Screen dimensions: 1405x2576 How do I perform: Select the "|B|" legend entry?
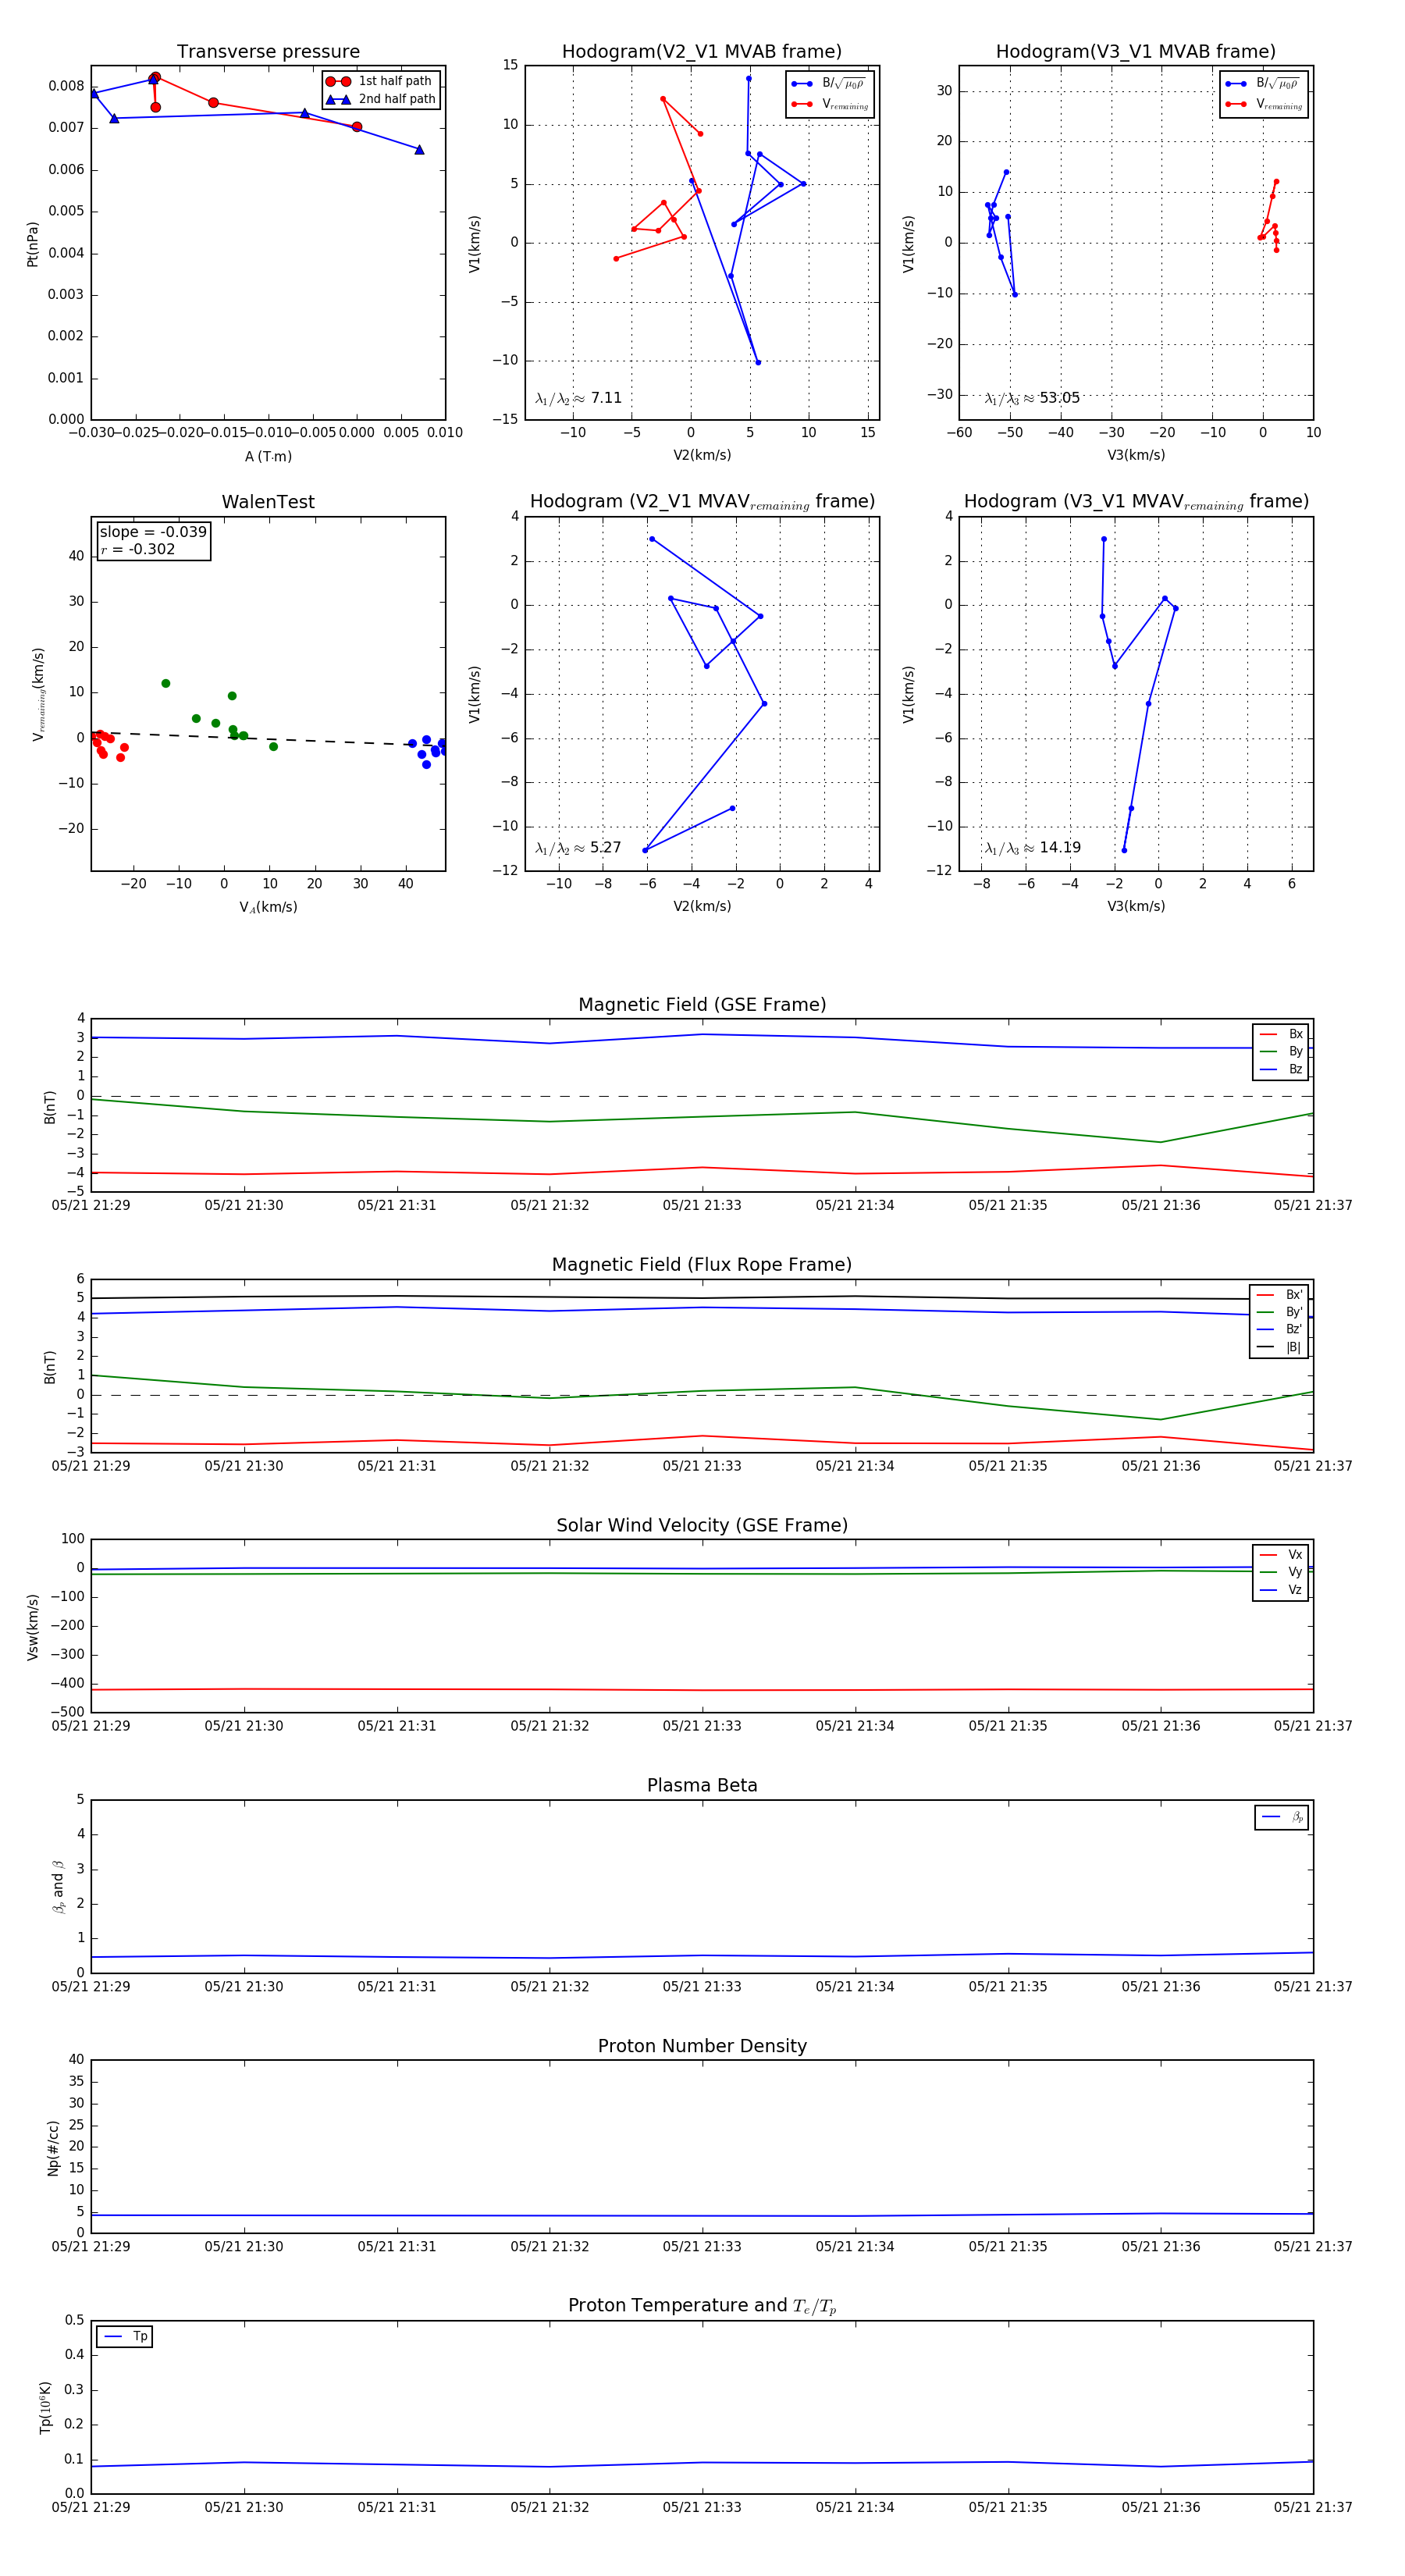(1279, 1347)
